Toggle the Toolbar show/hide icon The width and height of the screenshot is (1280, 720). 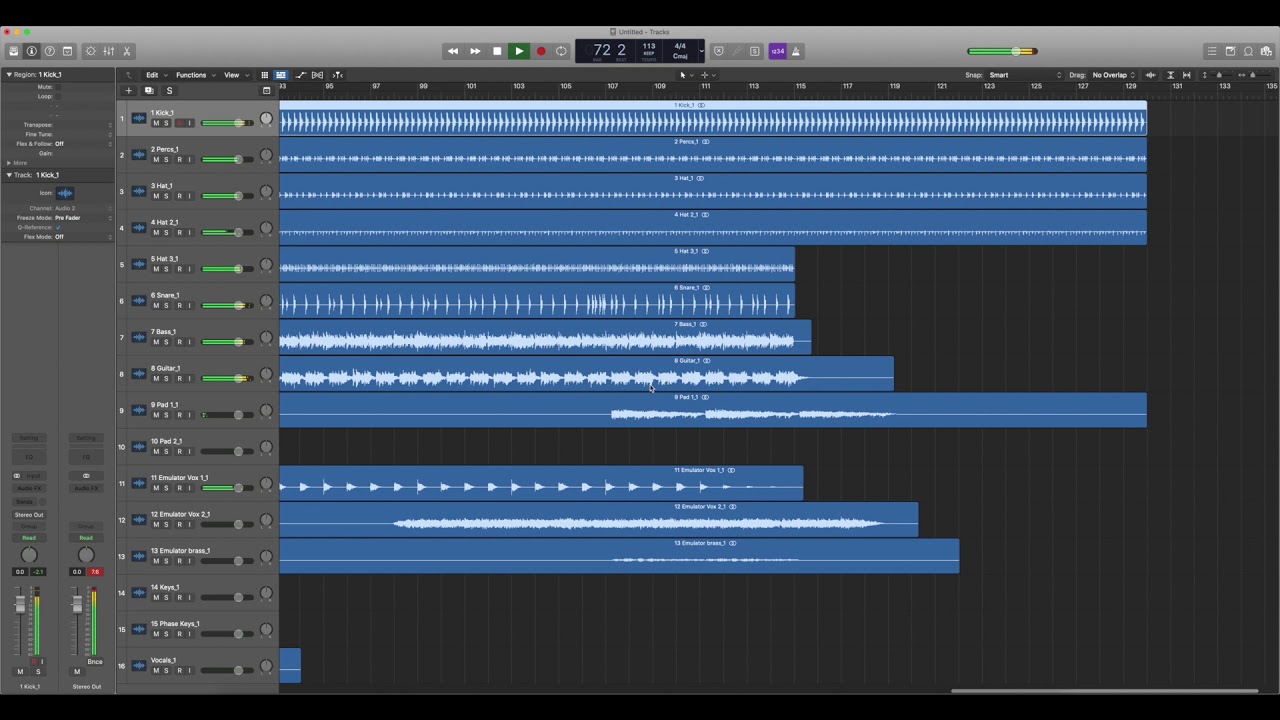coord(67,51)
